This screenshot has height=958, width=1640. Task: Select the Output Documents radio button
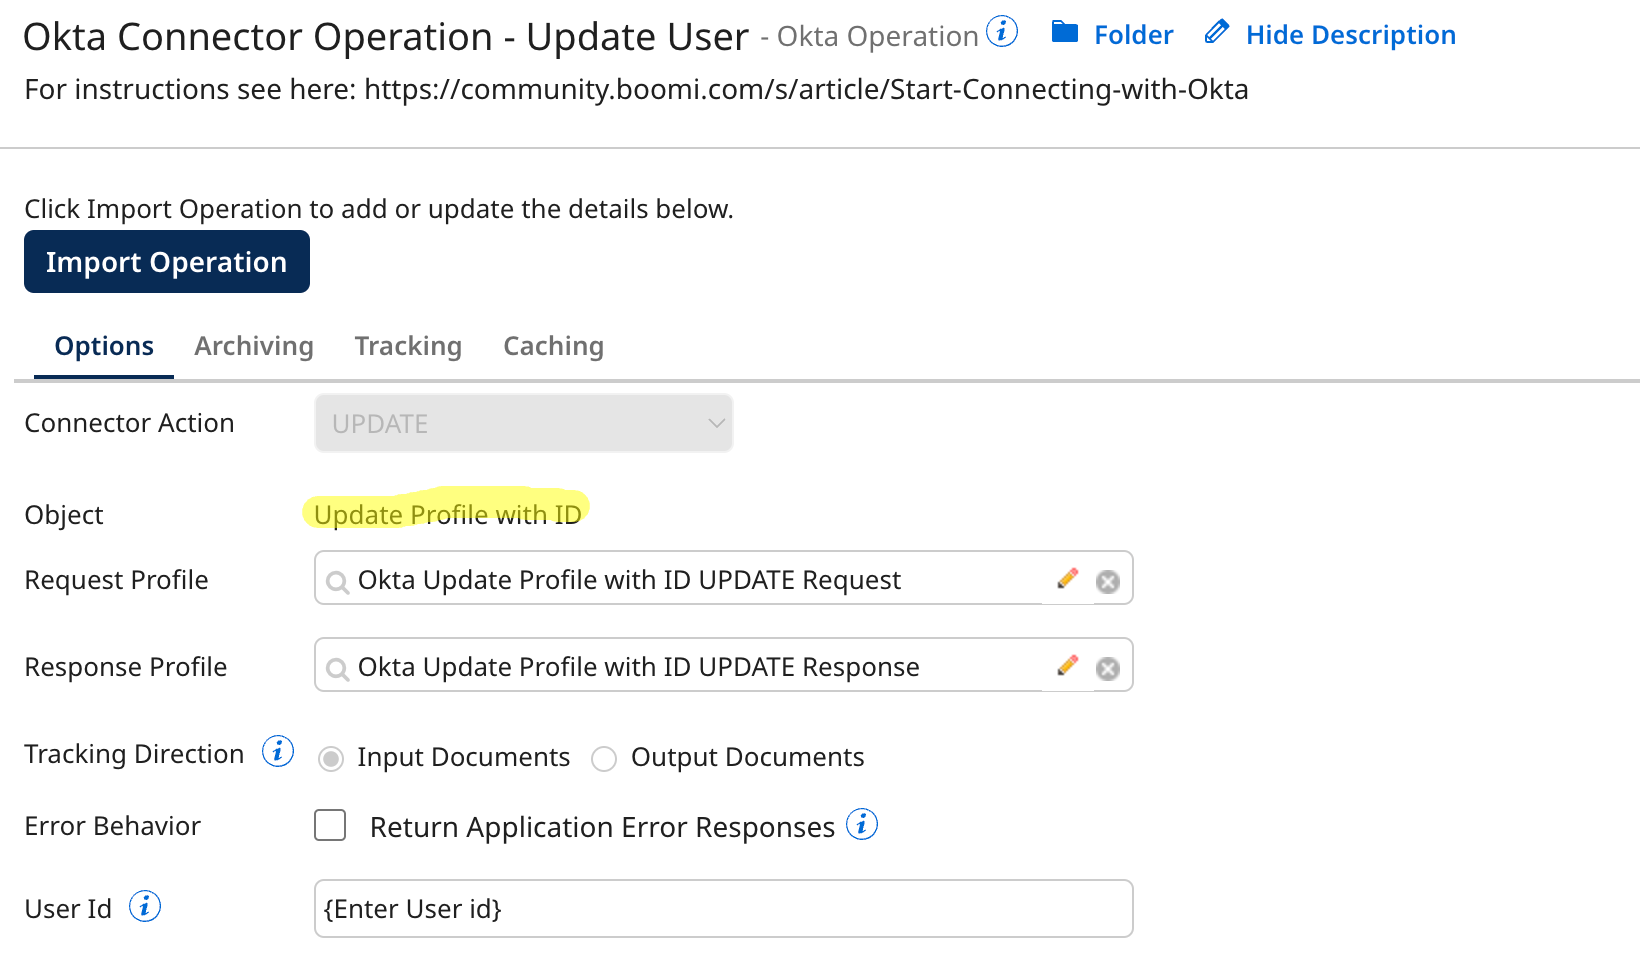pyautogui.click(x=604, y=758)
